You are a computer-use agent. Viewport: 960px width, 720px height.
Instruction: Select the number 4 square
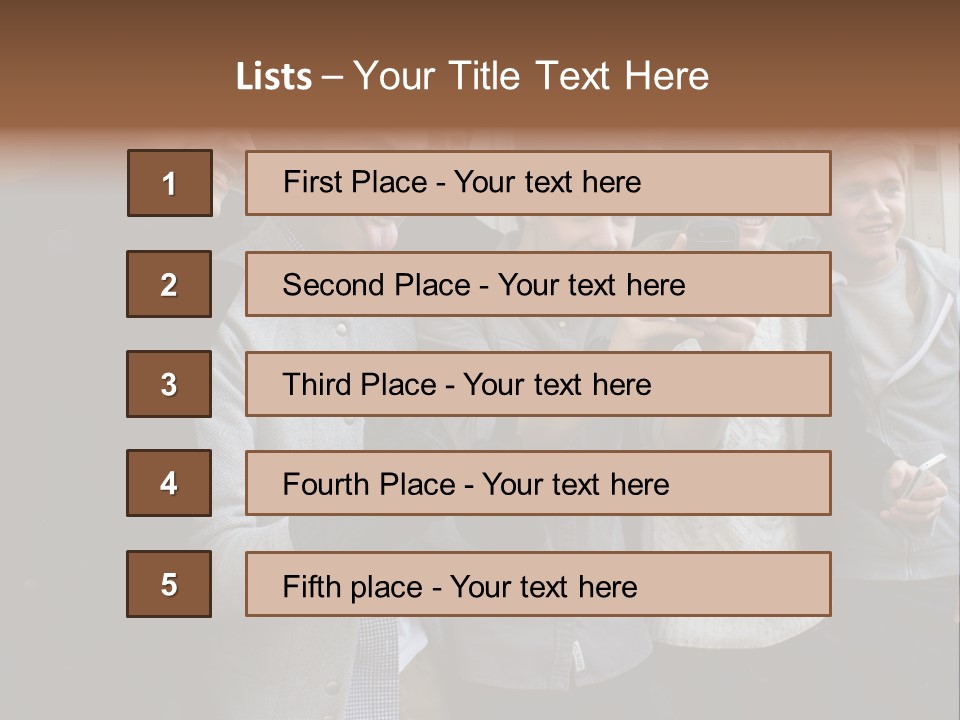click(x=169, y=483)
